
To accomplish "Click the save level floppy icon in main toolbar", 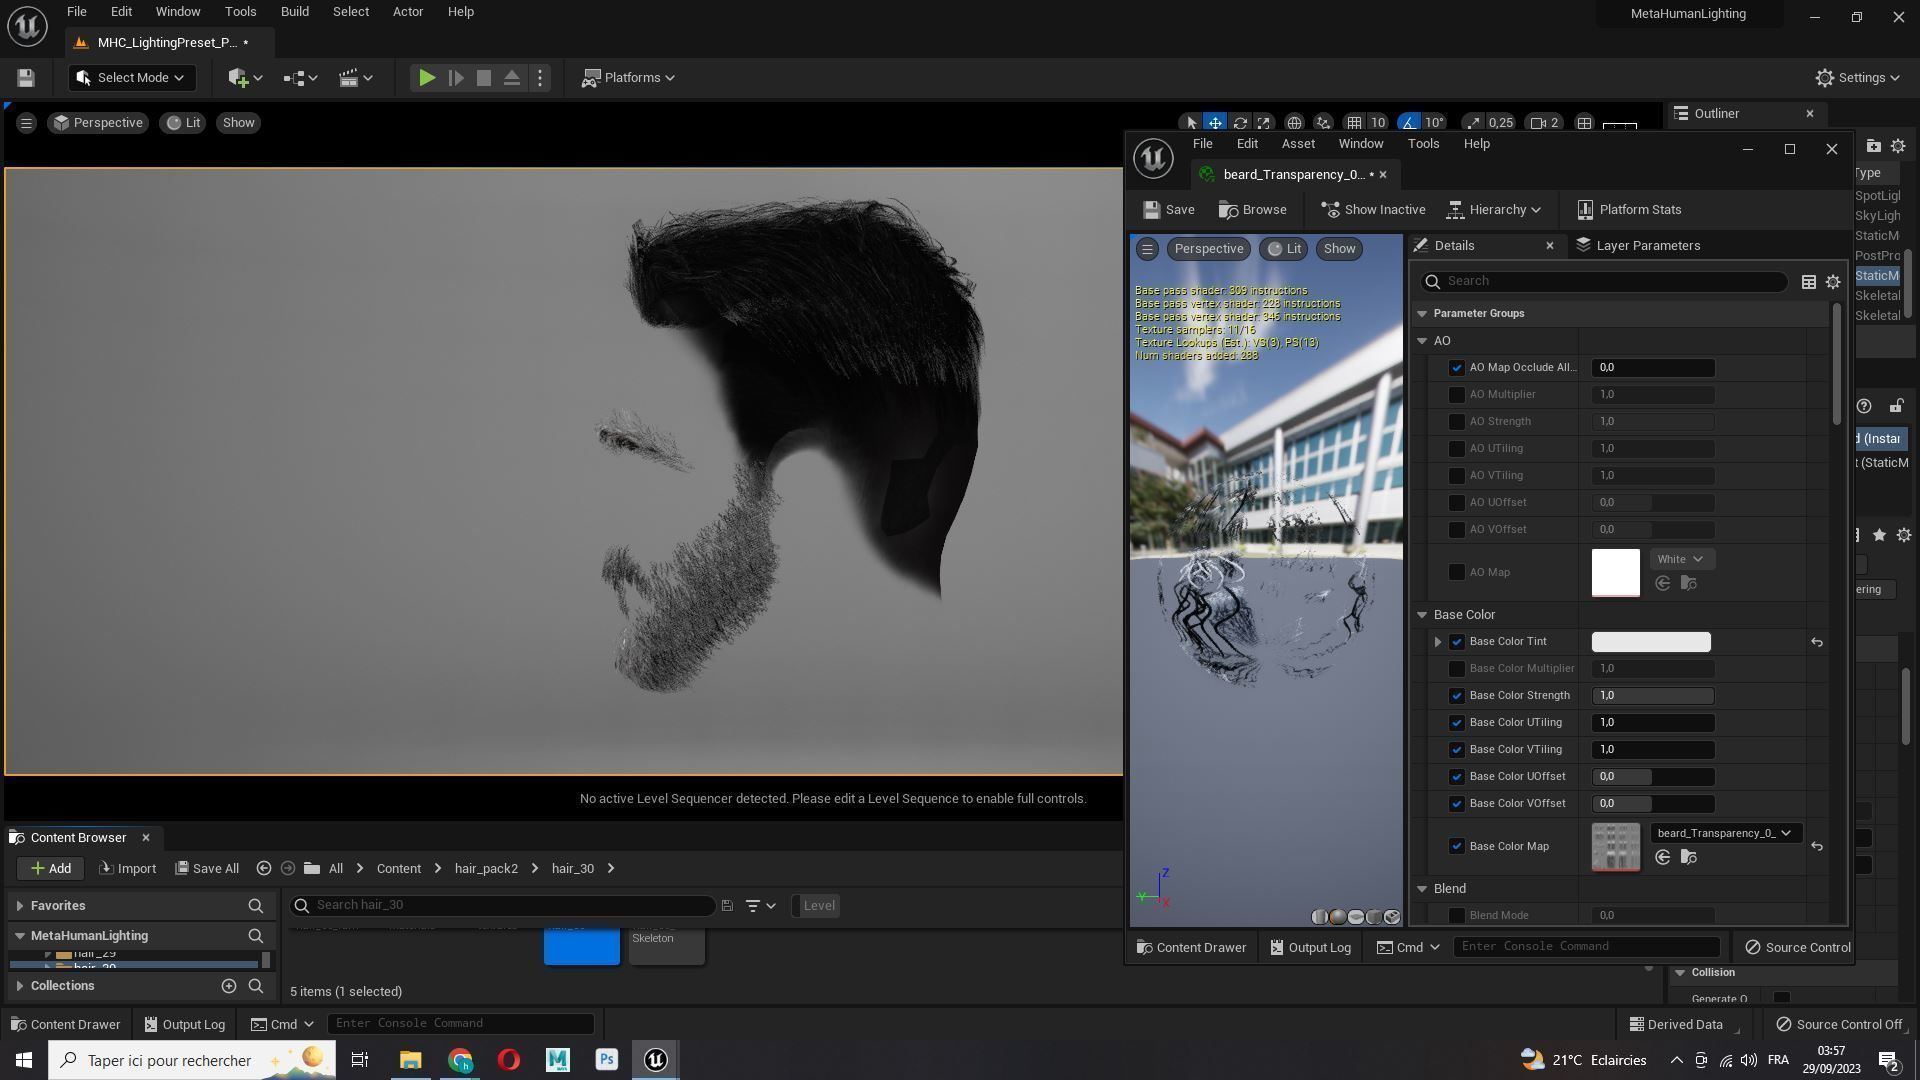I will point(26,78).
